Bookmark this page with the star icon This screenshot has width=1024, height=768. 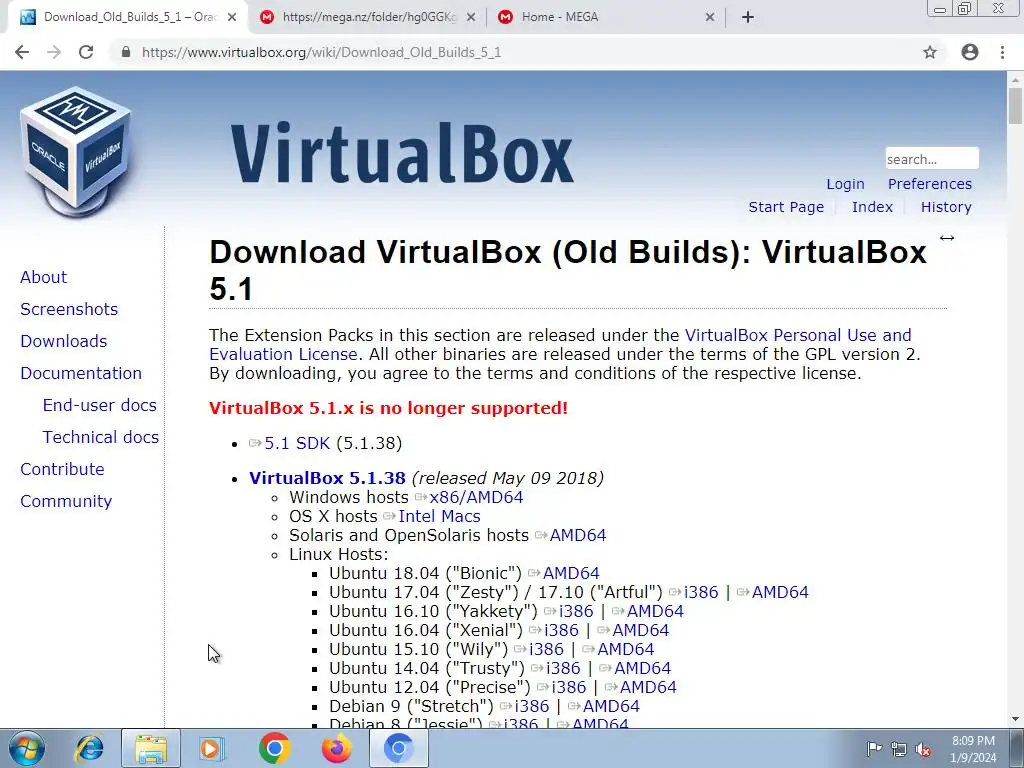[x=930, y=52]
